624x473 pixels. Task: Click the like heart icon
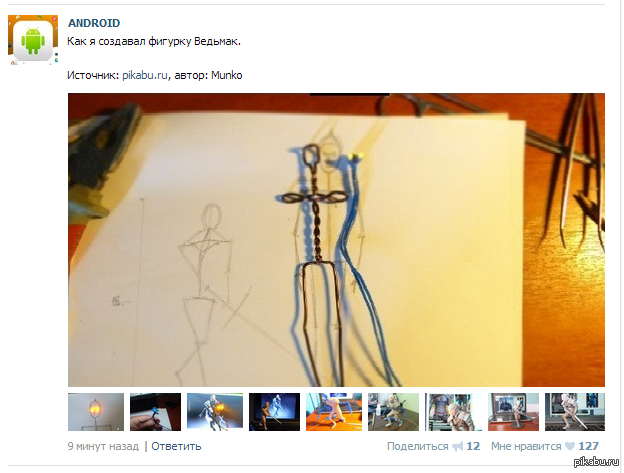click(570, 446)
